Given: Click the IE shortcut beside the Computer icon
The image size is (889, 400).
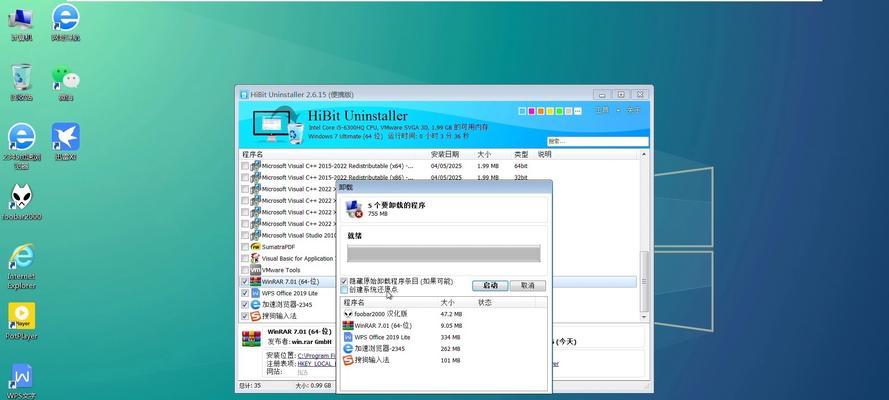Looking at the screenshot, I should coord(66,23).
